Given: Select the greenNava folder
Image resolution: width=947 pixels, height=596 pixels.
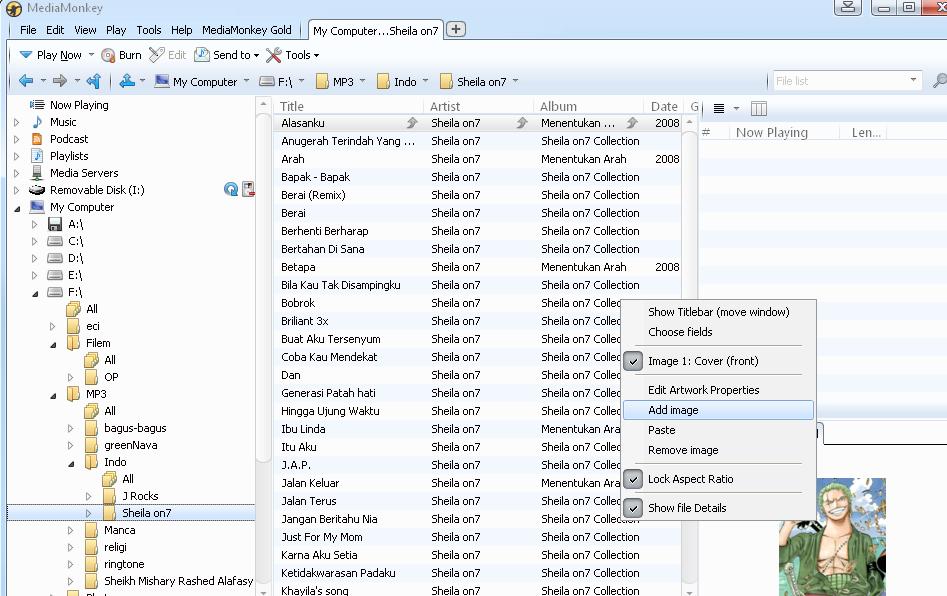Looking at the screenshot, I should 130,445.
